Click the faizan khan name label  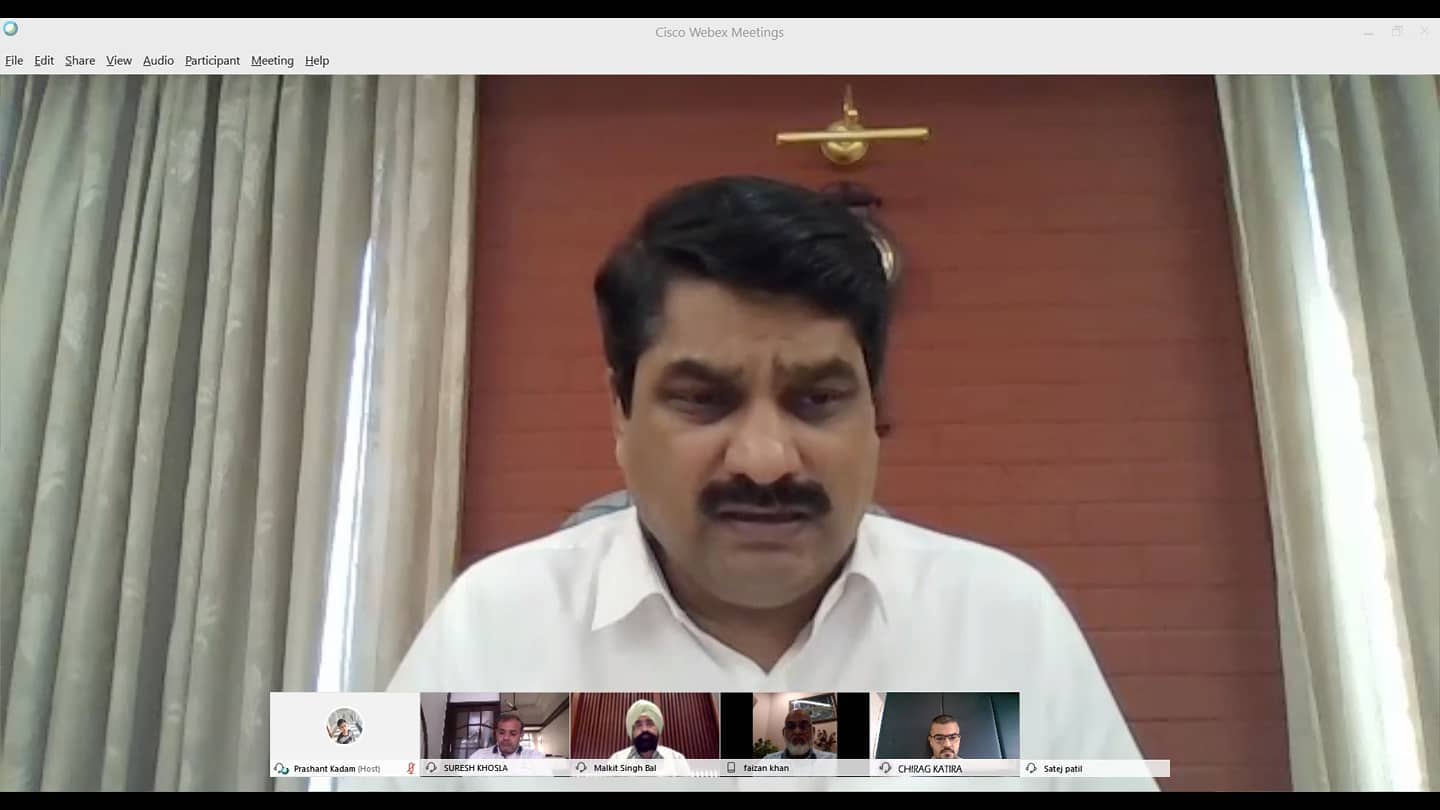coord(766,768)
